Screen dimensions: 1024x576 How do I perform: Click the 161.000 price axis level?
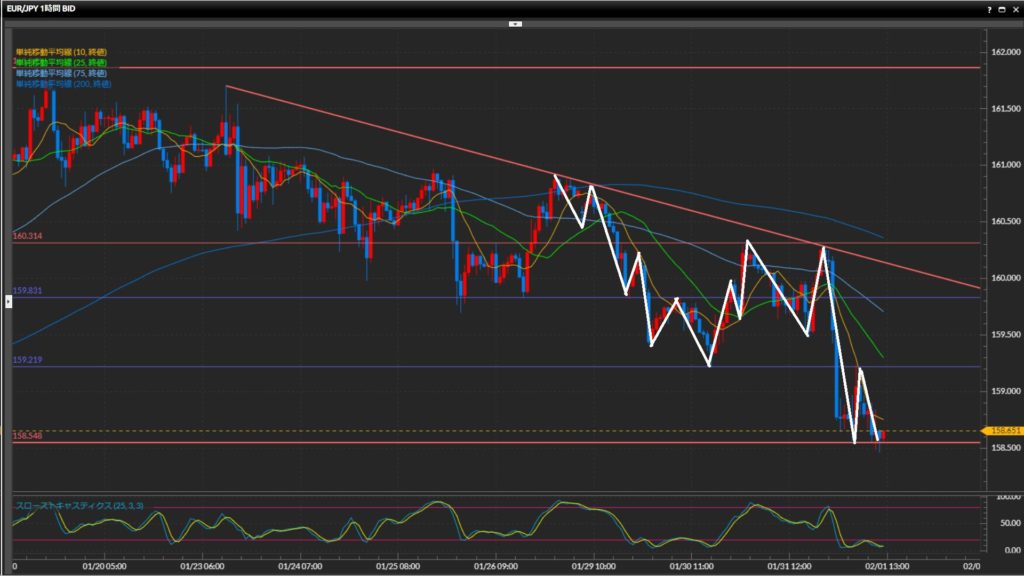(1001, 164)
